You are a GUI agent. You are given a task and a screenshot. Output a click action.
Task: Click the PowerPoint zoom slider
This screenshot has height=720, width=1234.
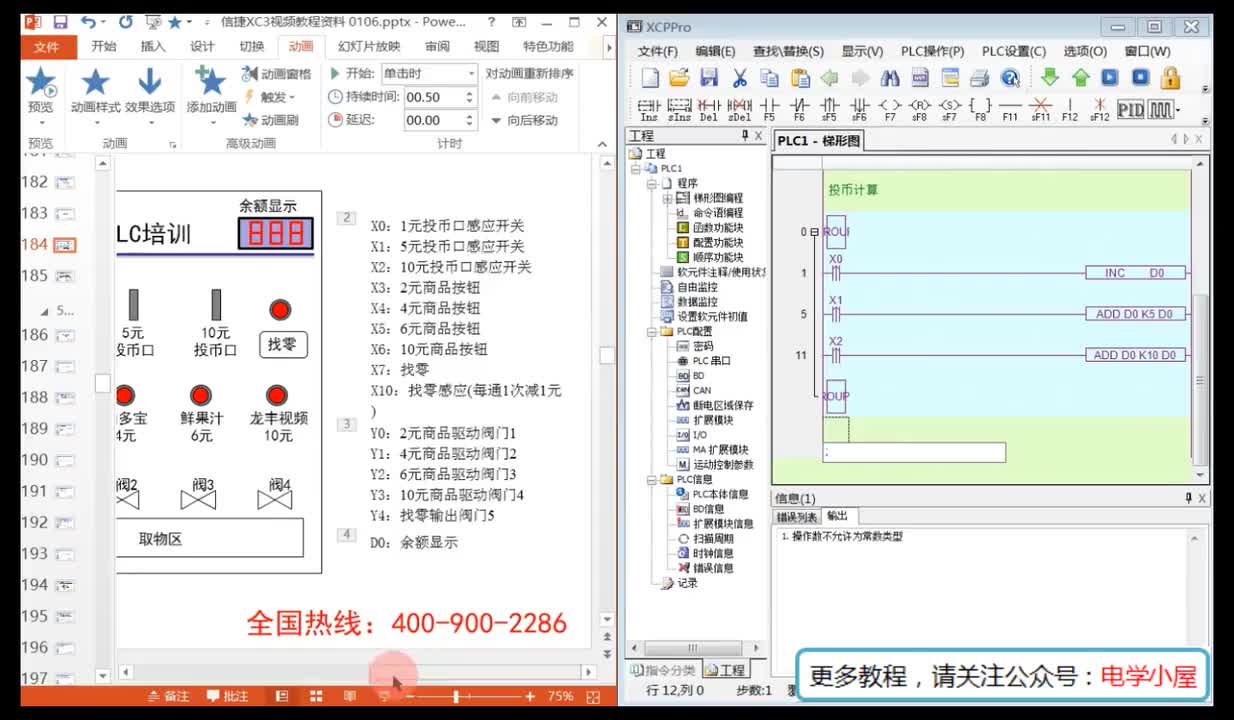[456, 696]
